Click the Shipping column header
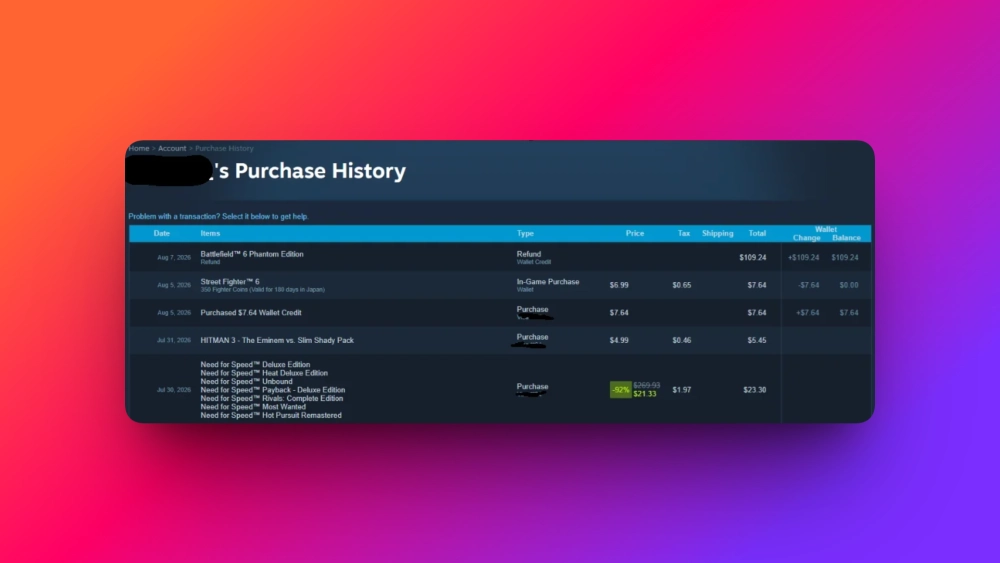The height and width of the screenshot is (563, 1000). (717, 233)
